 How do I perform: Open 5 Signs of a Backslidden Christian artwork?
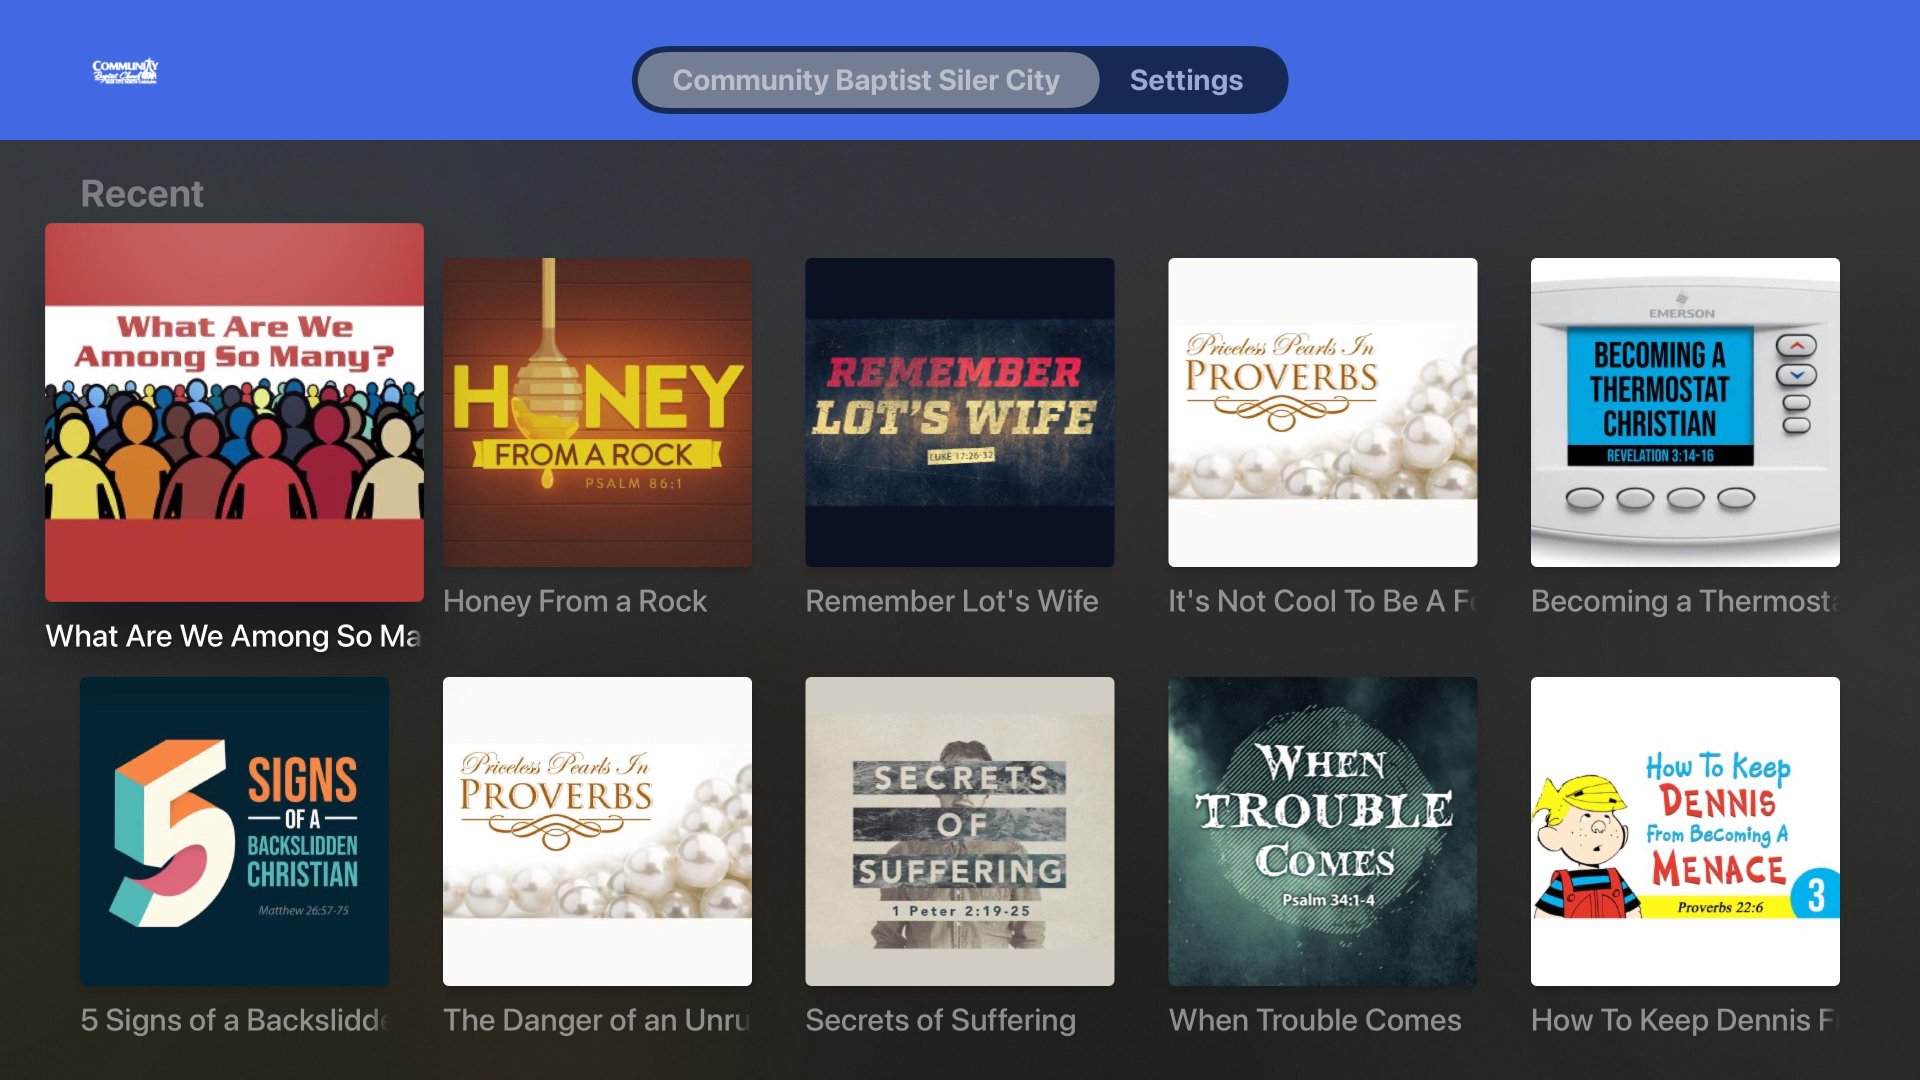(x=234, y=831)
